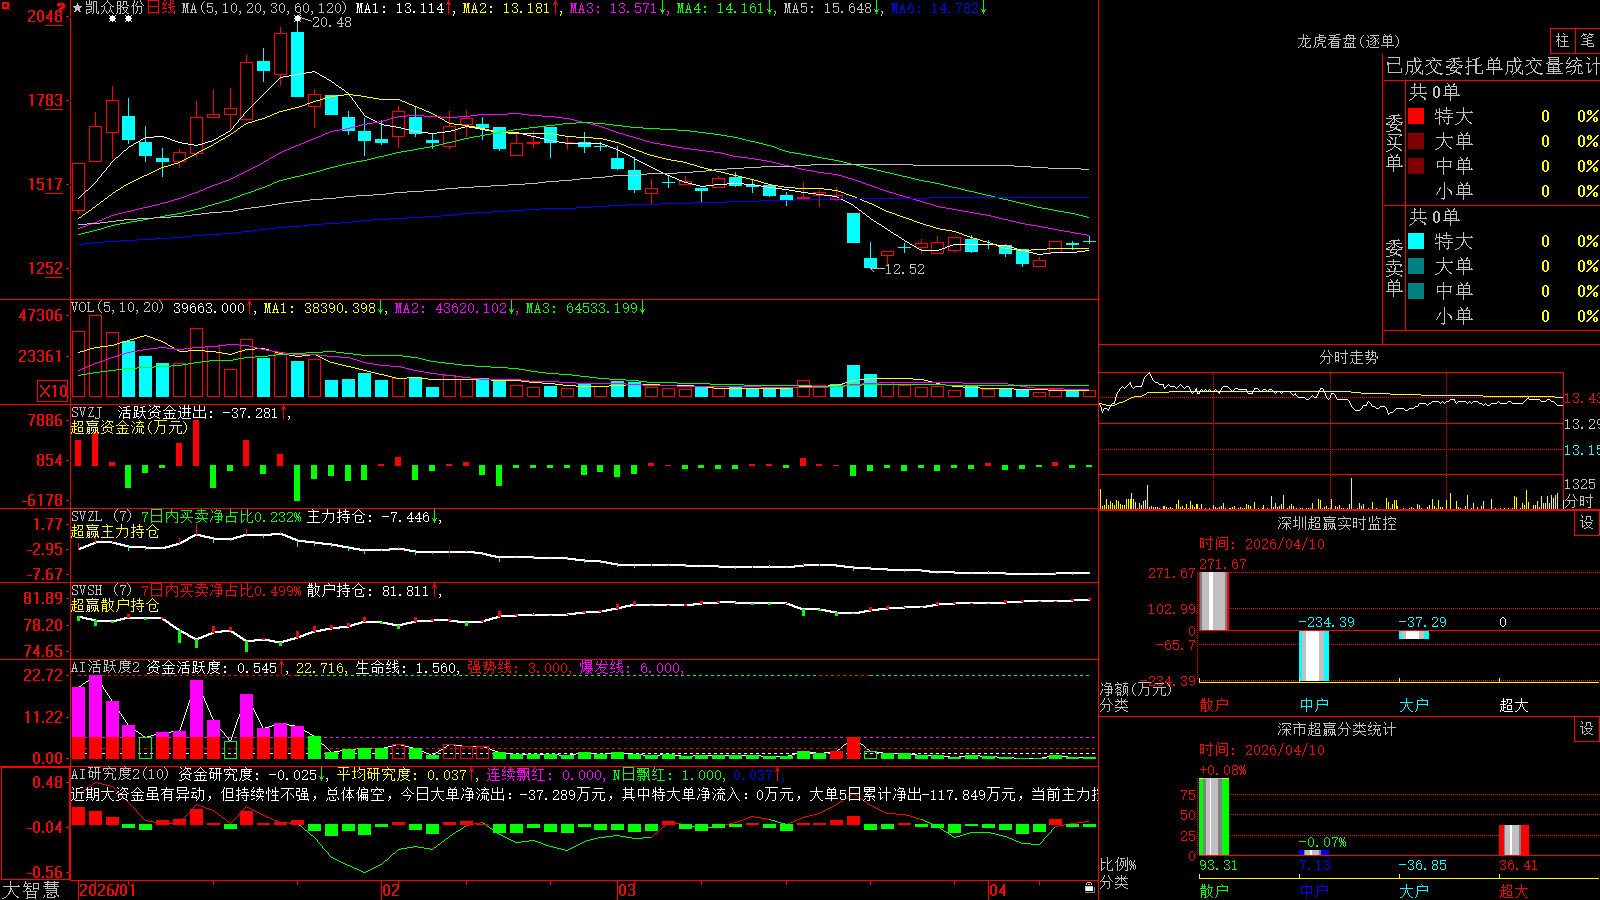This screenshot has width=1600, height=900.
Task: Click the 净额(万元) axis label
Action: click(x=1135, y=689)
